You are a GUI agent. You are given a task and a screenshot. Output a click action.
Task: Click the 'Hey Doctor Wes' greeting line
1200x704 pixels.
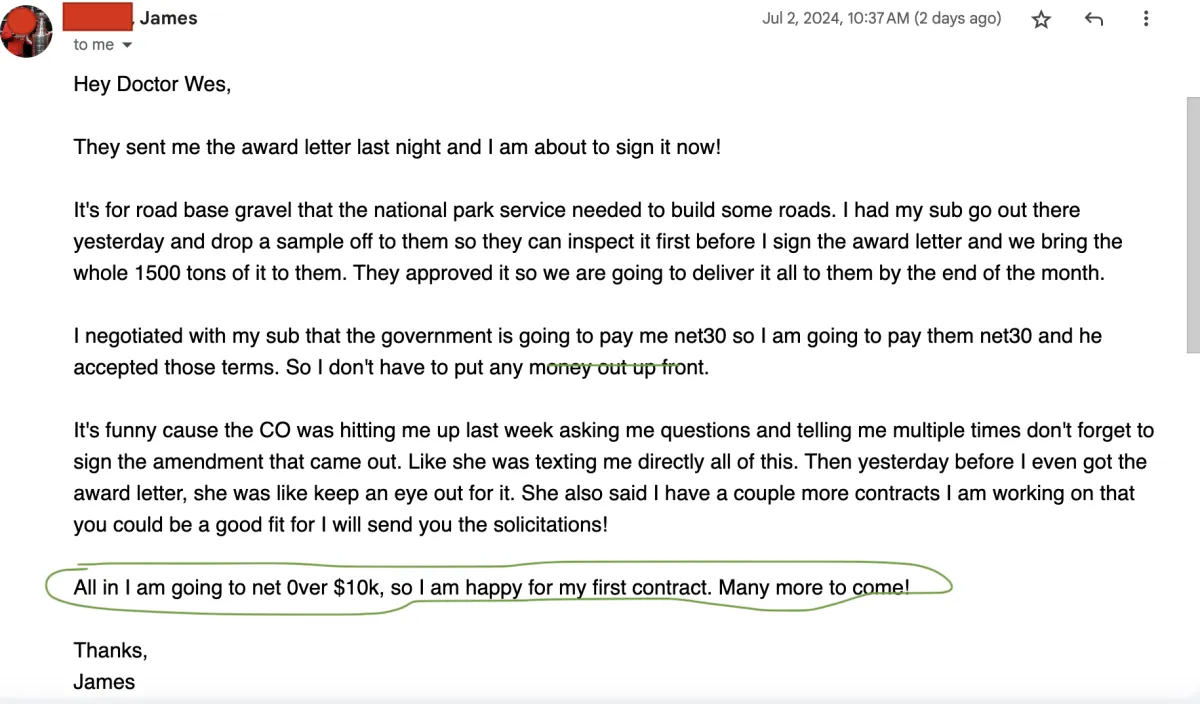pos(152,84)
